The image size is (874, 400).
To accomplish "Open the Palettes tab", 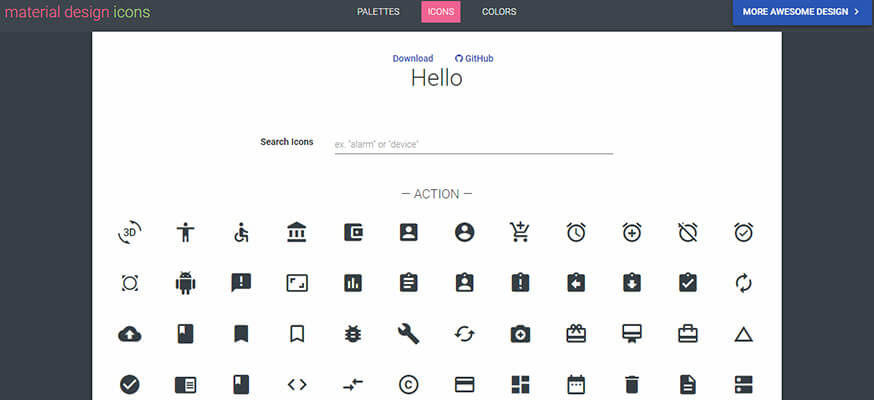I will click(x=378, y=12).
